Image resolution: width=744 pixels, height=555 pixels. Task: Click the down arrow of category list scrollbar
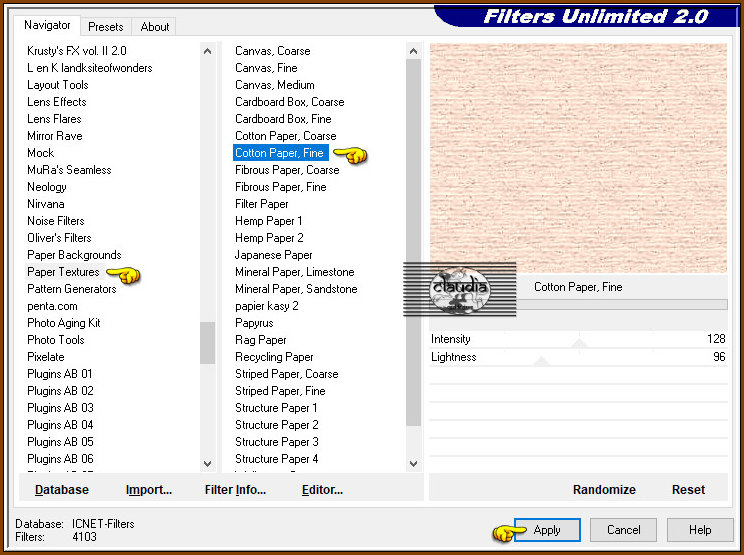[207, 463]
